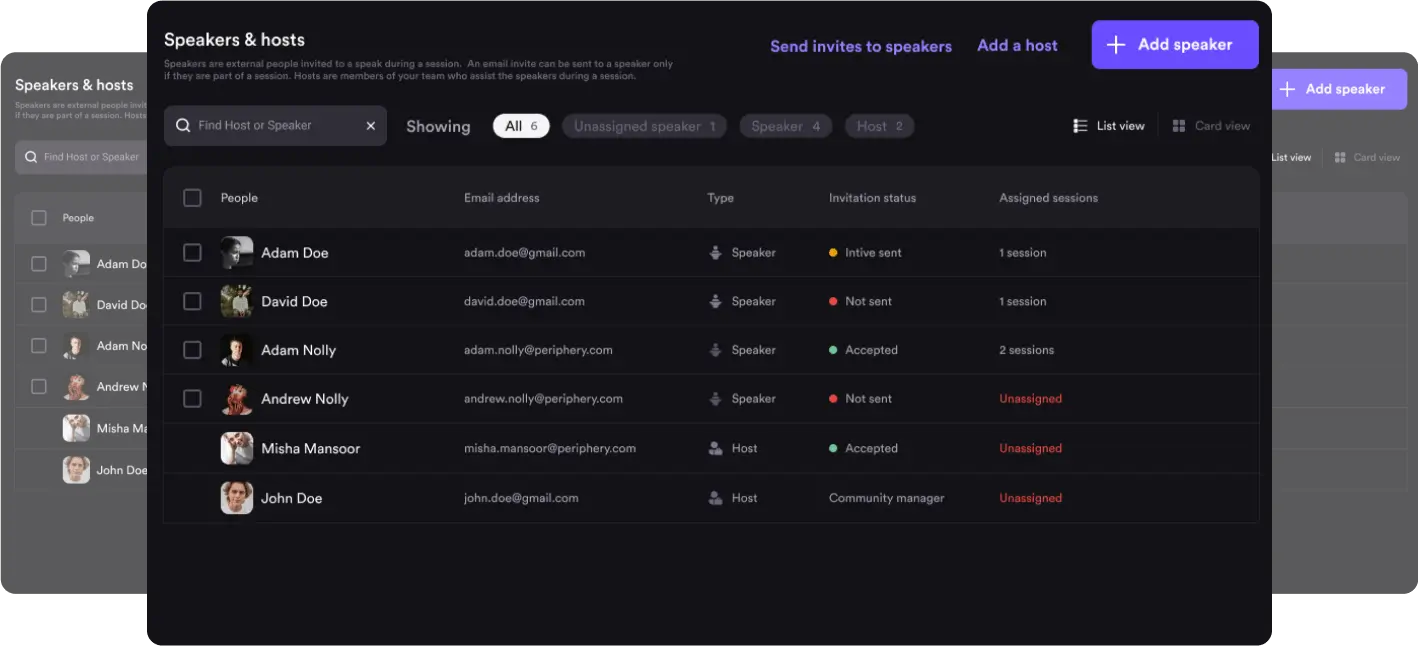
Task: Click Adam Doe's speaker type icon
Action: click(x=715, y=253)
